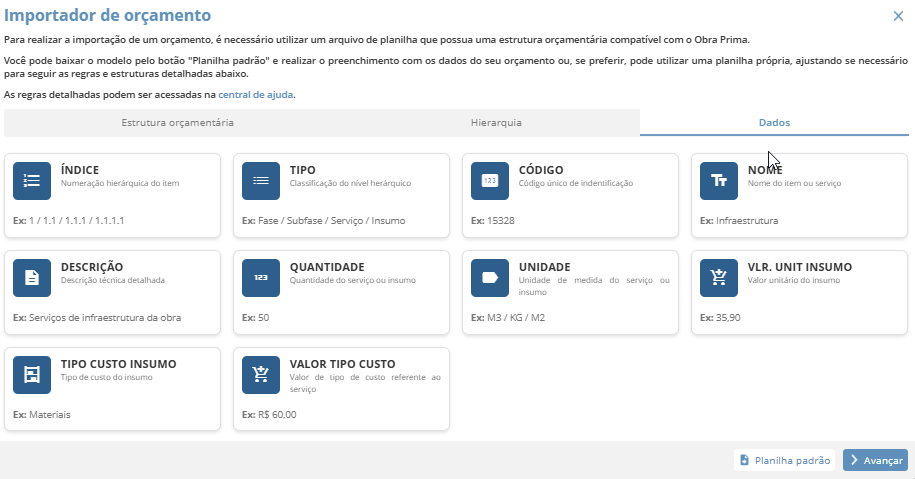Image resolution: width=915 pixels, height=479 pixels.
Task: Click the DESCRIÇÃO document icon
Action: tap(32, 278)
